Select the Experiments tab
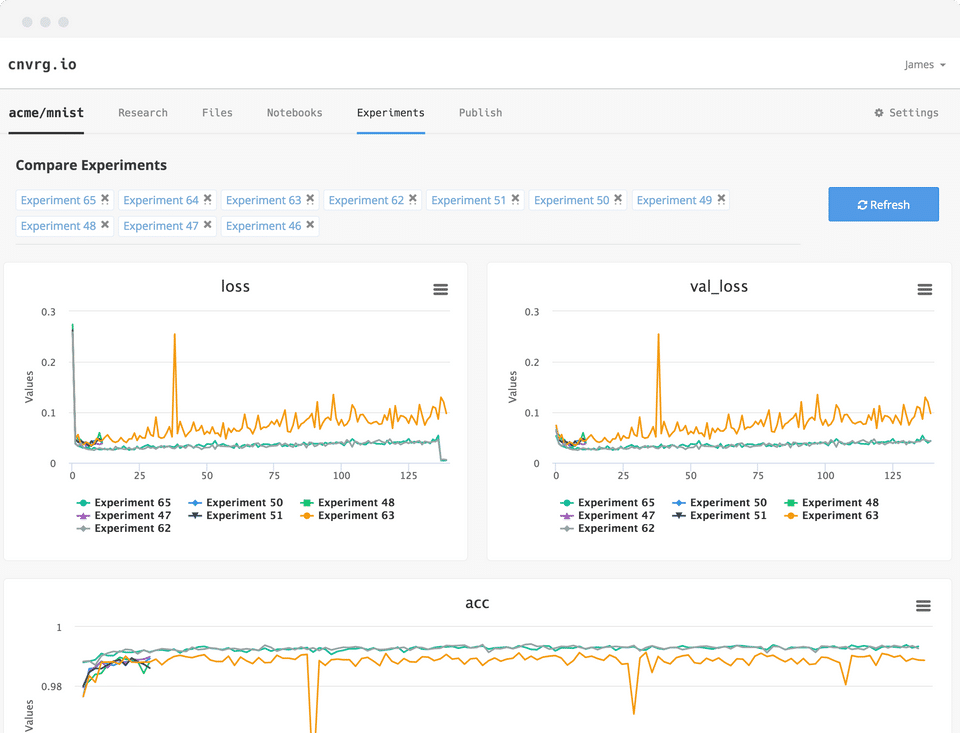Image resolution: width=960 pixels, height=733 pixels. pos(391,113)
